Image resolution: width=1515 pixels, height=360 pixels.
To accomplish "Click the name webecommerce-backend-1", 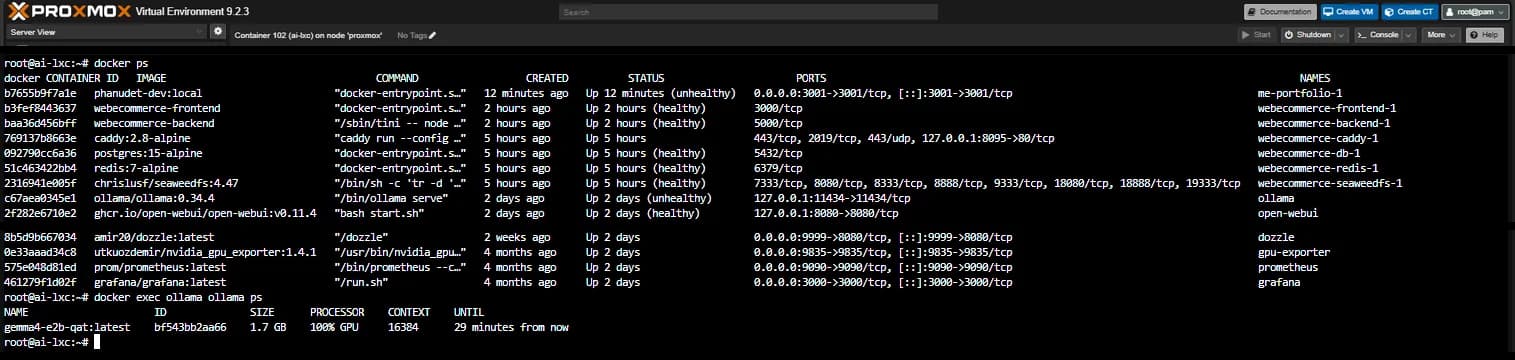I will [x=1324, y=123].
